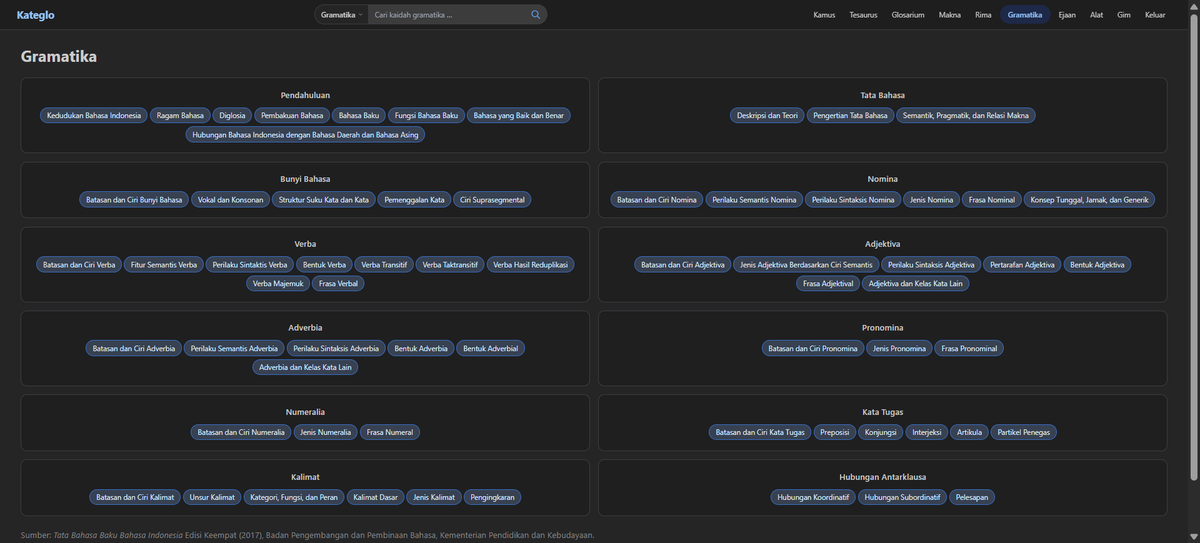Viewport: 1200px width, 543px height.
Task: Open the 'Preposisi' topic
Action: click(x=834, y=433)
